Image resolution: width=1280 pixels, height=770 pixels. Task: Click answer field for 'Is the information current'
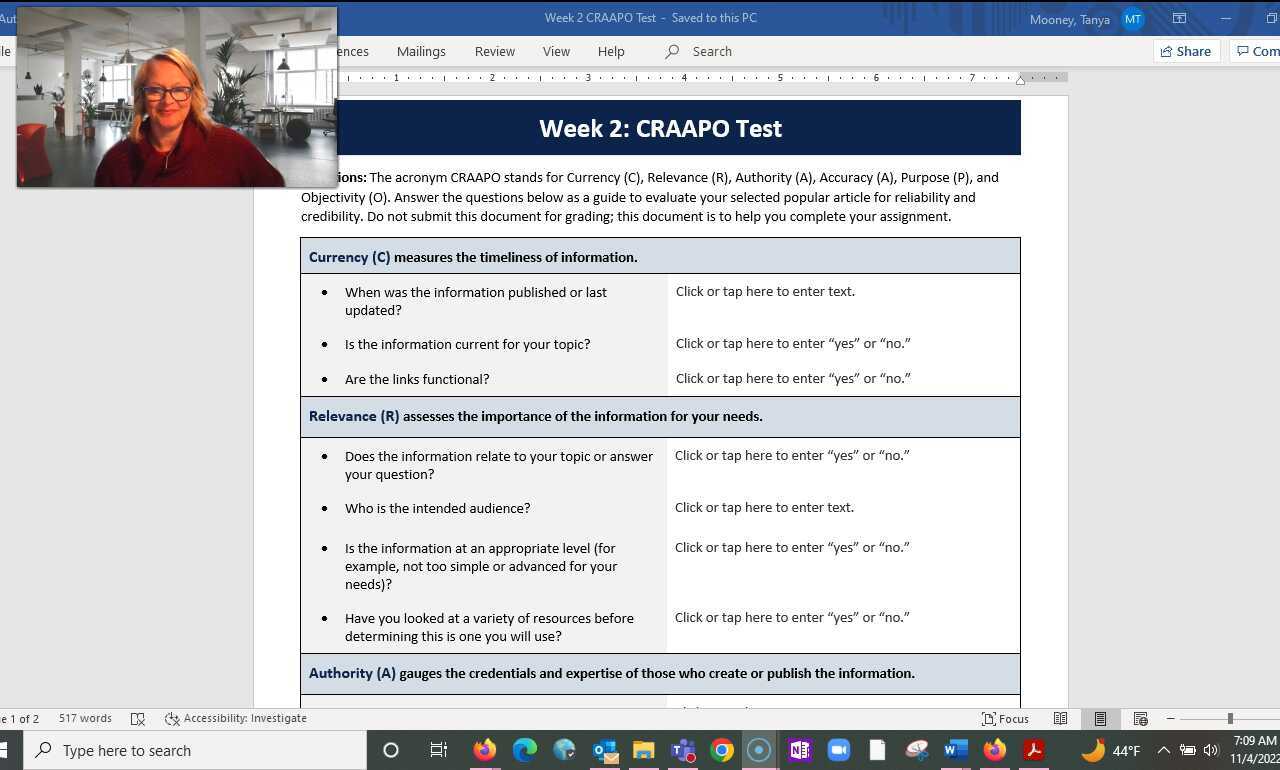(x=793, y=343)
